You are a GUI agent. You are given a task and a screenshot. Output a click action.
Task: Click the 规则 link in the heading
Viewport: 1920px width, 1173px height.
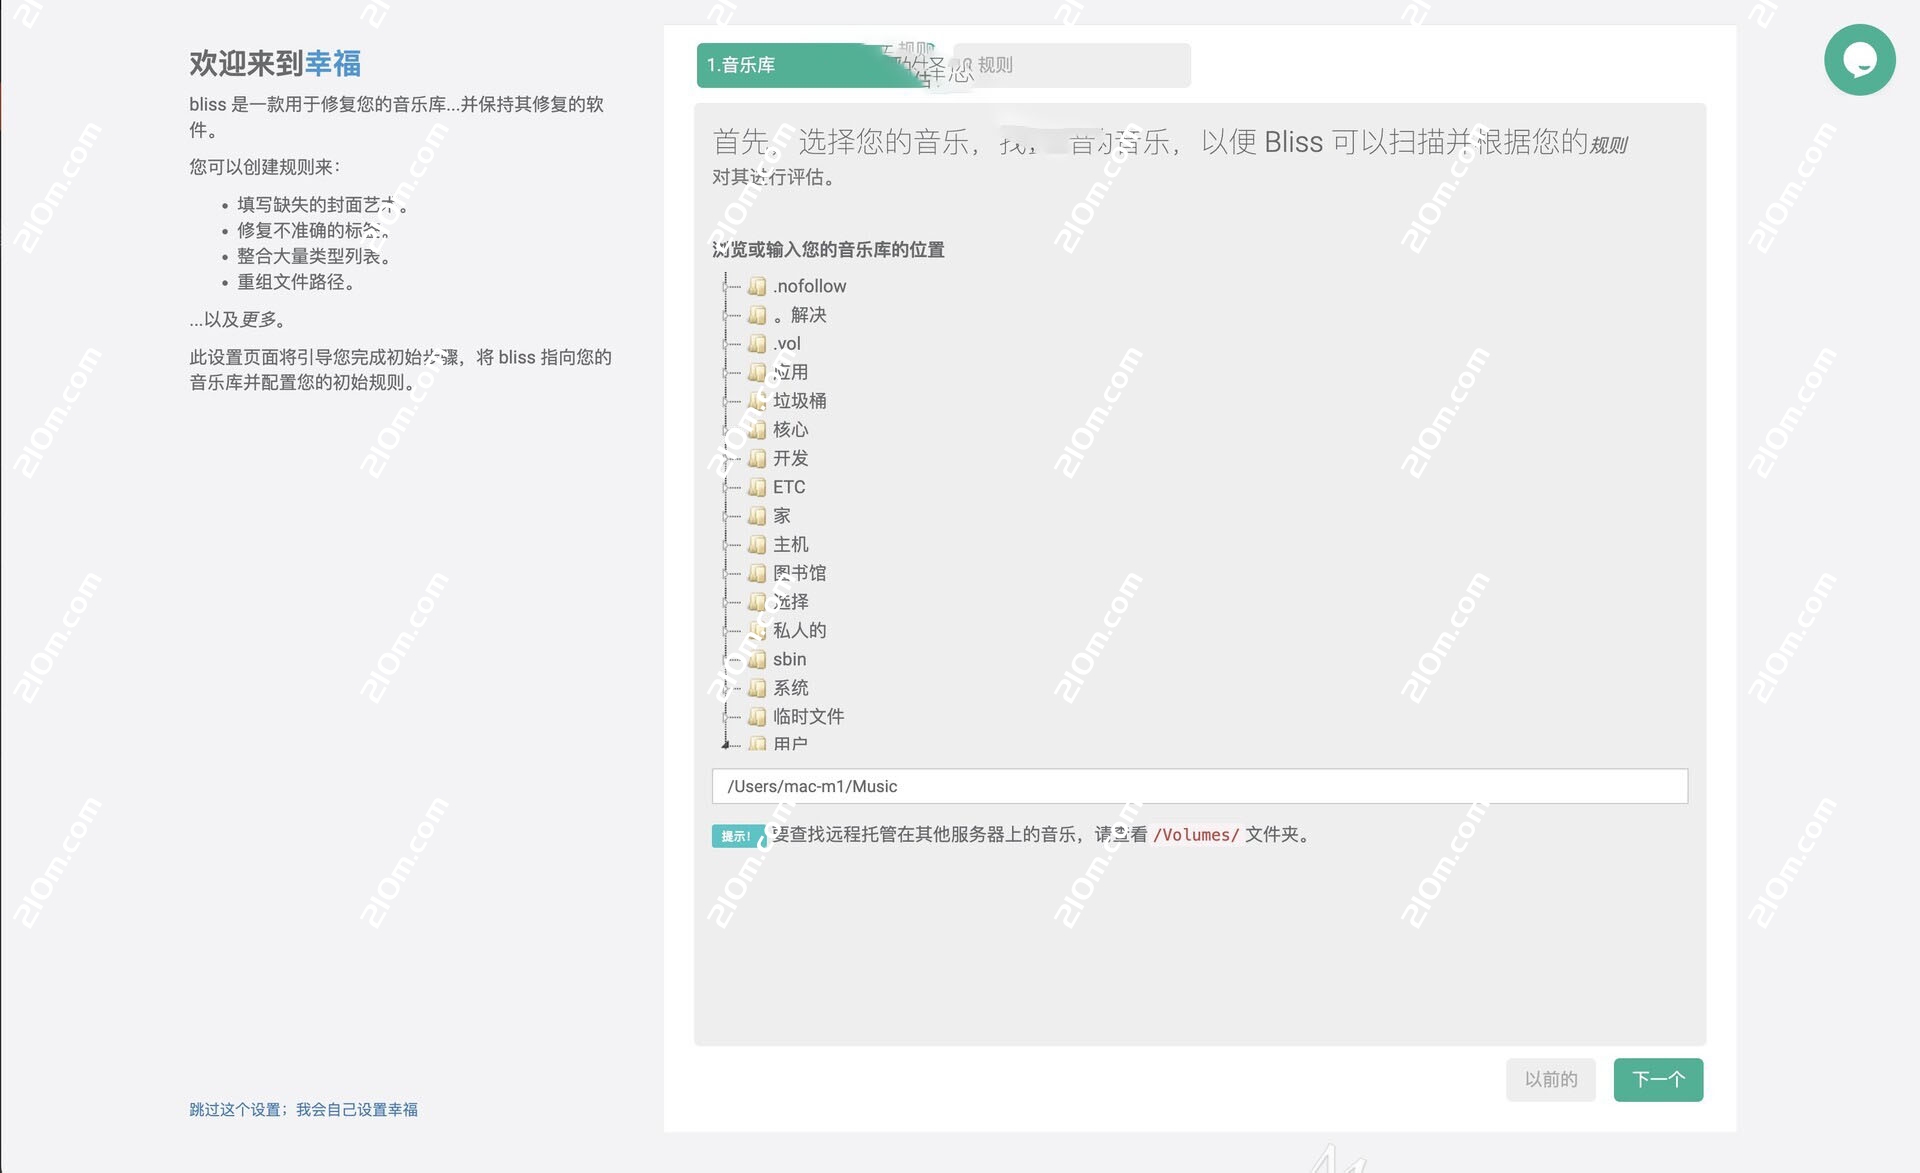(x=1608, y=146)
